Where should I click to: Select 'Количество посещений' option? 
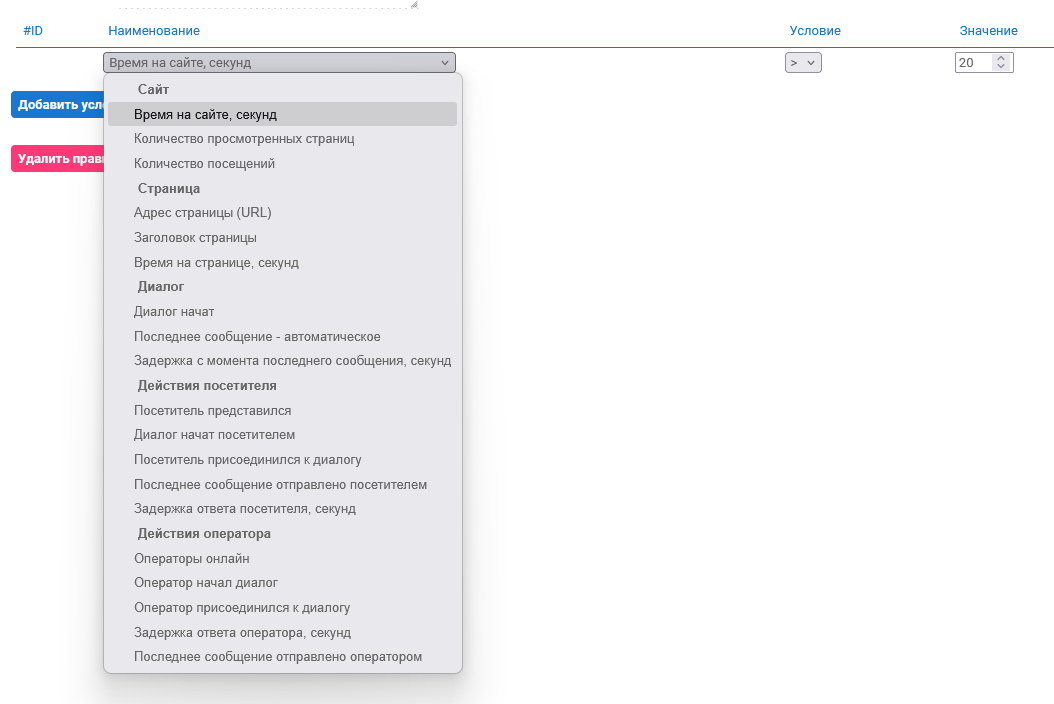pos(204,163)
